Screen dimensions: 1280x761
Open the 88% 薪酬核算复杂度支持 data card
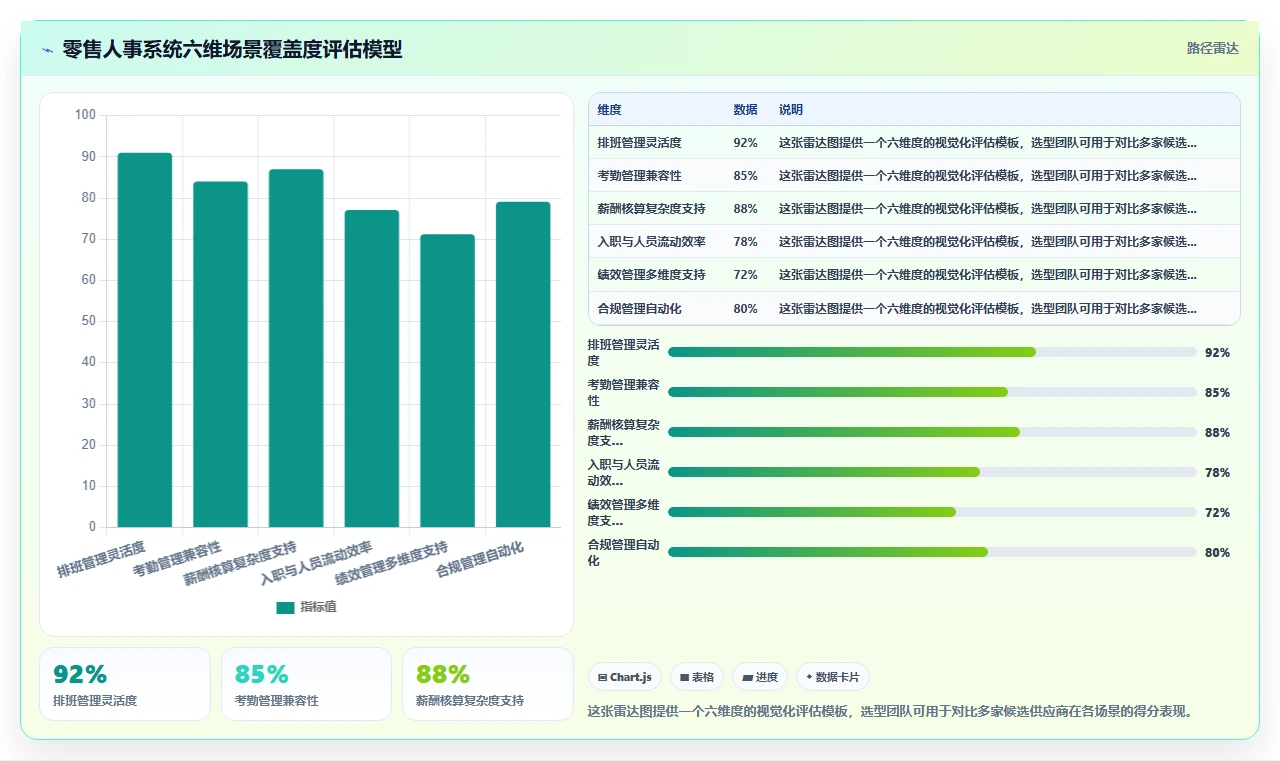click(x=487, y=684)
